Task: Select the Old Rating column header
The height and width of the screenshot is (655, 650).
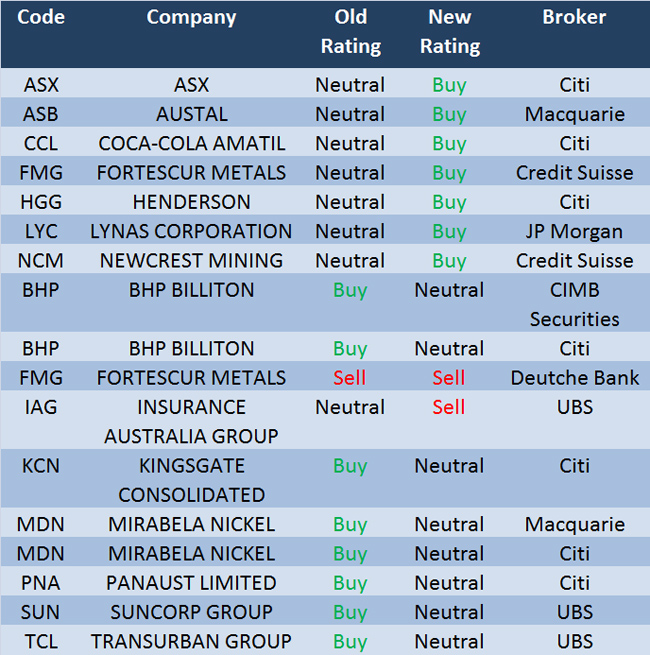Action: (350, 31)
